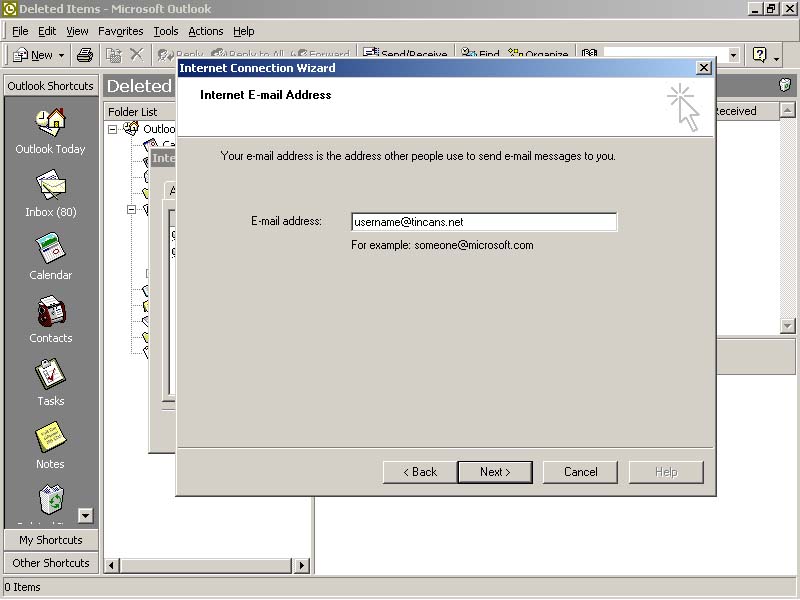Open the Contacts shortcut icon
The width and height of the screenshot is (800, 600).
(51, 311)
